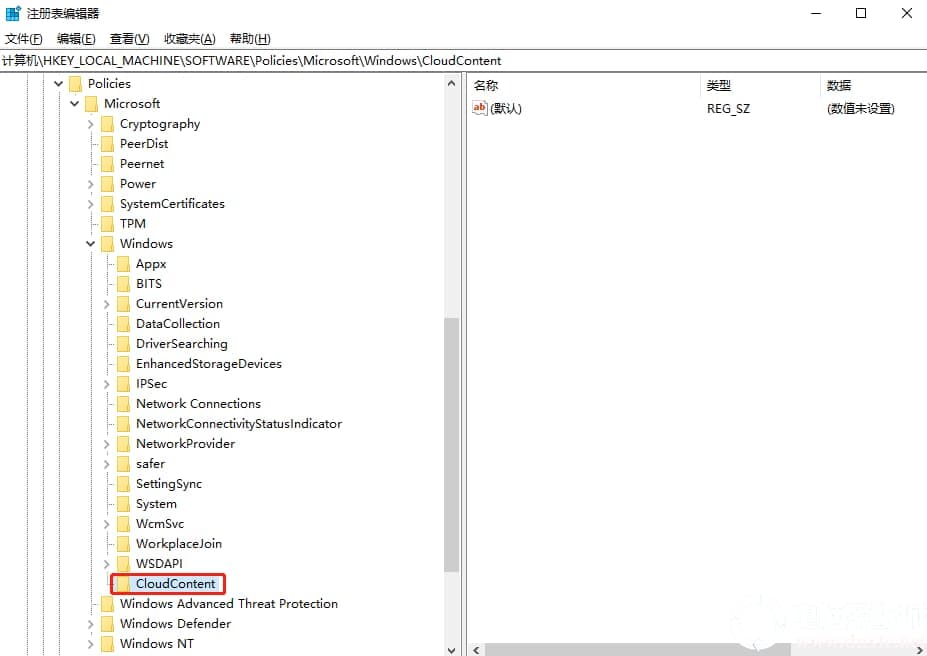Expand the Power key

coord(90,184)
